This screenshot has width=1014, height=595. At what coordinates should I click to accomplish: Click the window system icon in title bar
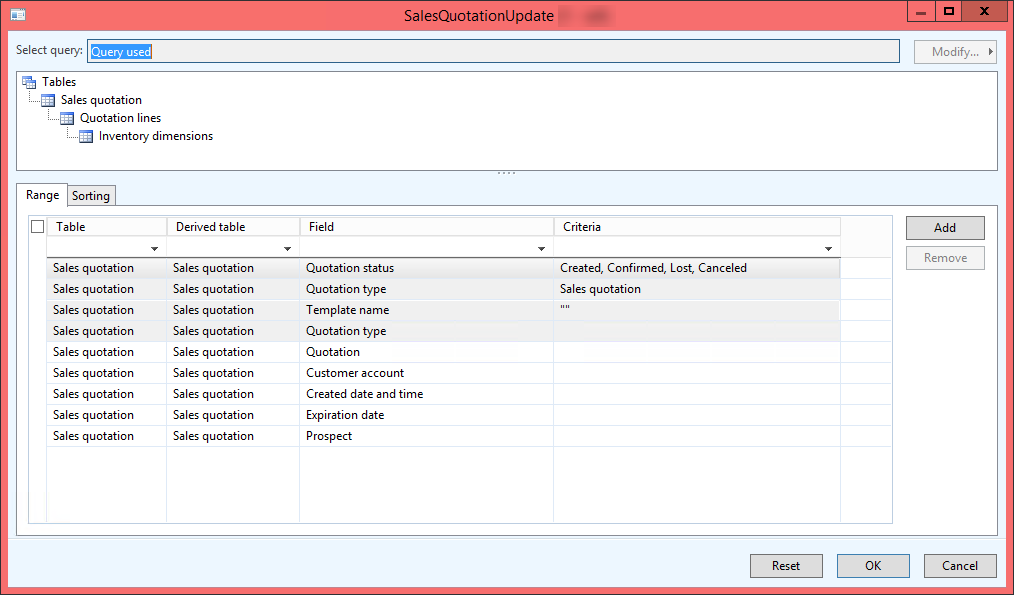tap(17, 15)
